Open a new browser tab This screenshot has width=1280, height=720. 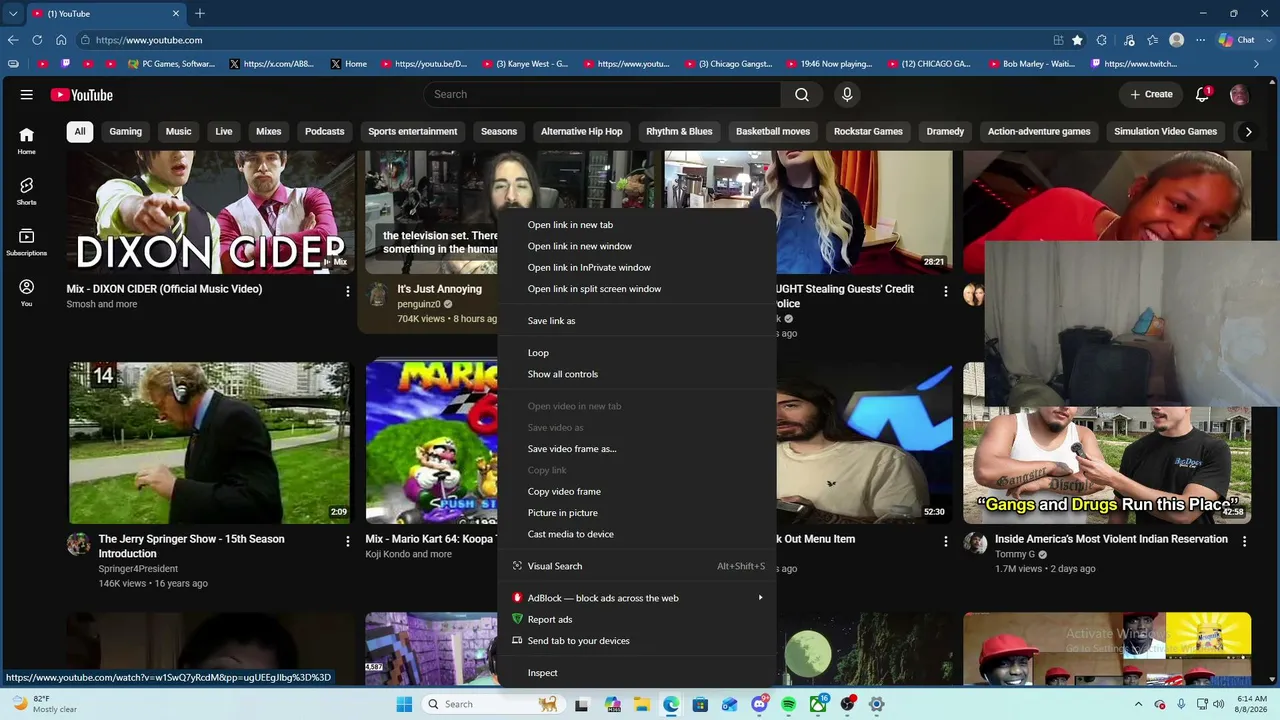tap(200, 13)
